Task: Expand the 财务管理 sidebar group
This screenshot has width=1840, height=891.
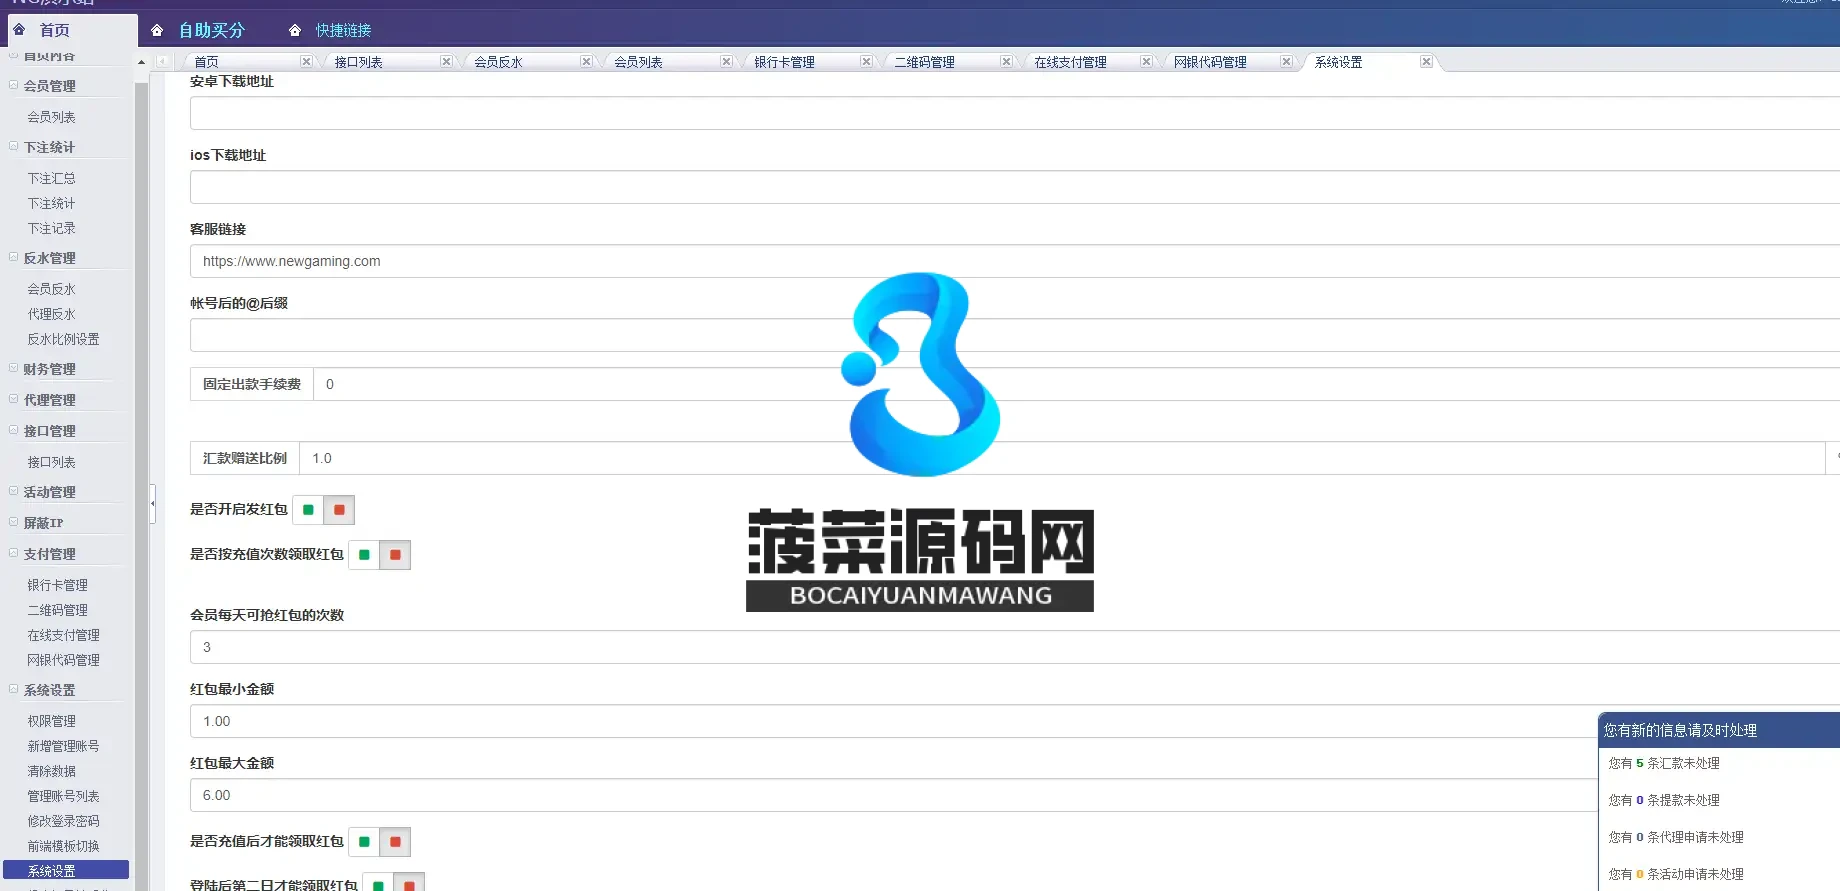Action: (x=14, y=368)
